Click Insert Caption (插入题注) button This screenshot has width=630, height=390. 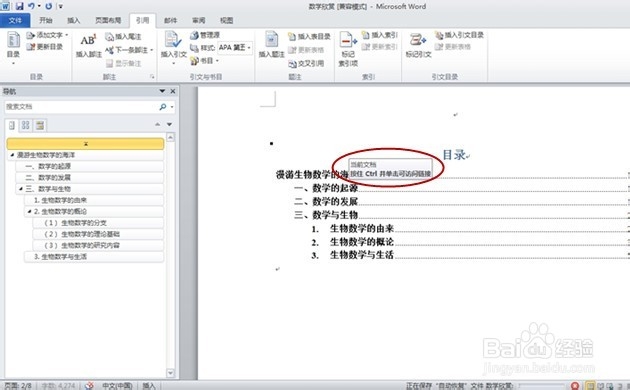pos(272,45)
